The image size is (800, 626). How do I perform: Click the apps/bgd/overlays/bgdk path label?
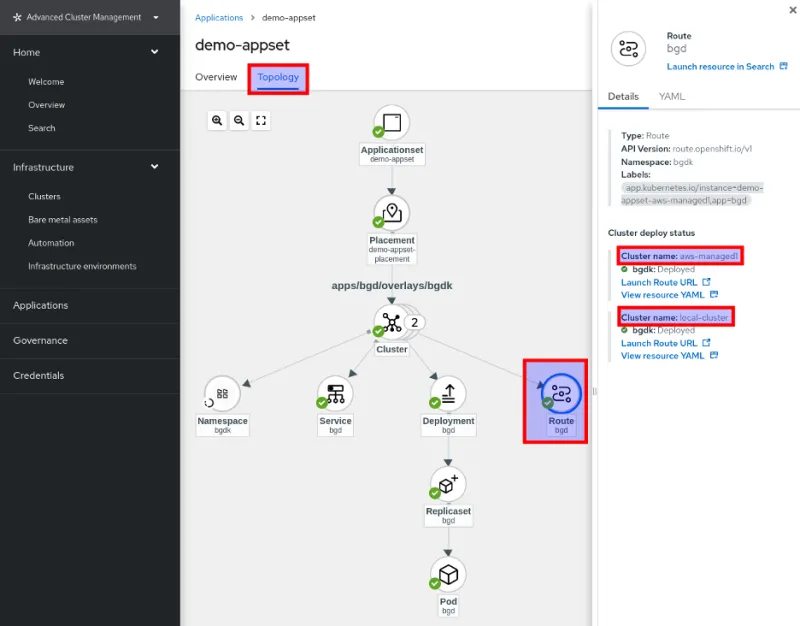pyautogui.click(x=392, y=285)
